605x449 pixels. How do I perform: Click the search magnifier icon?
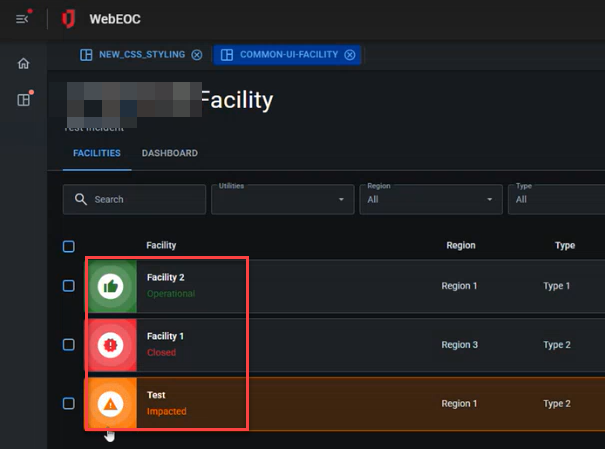pyautogui.click(x=81, y=199)
